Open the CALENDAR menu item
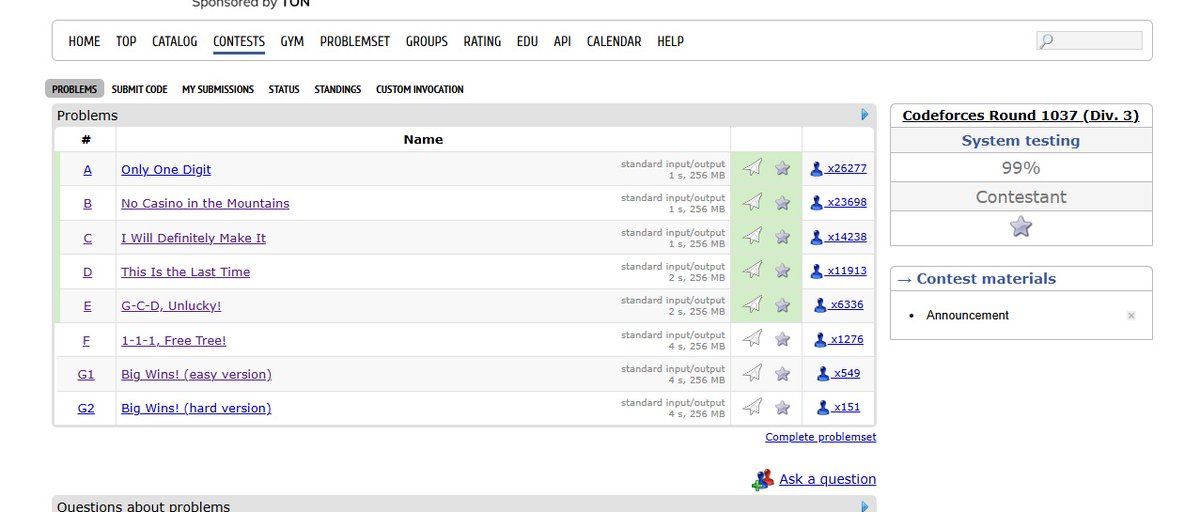Viewport: 1200px width, 512px height. pyautogui.click(x=614, y=41)
